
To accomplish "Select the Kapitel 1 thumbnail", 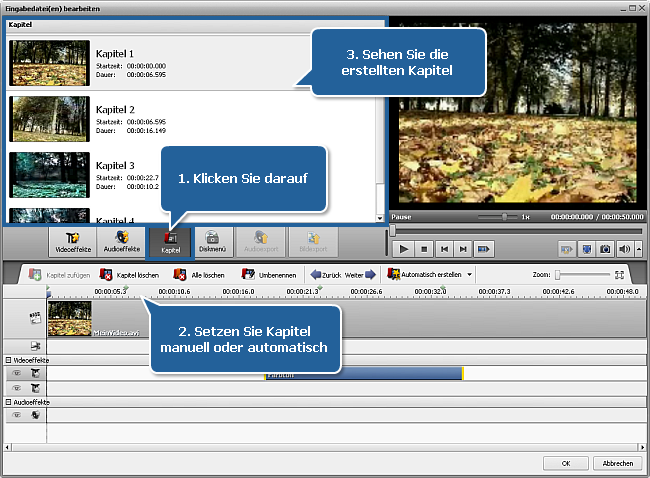I will point(49,63).
